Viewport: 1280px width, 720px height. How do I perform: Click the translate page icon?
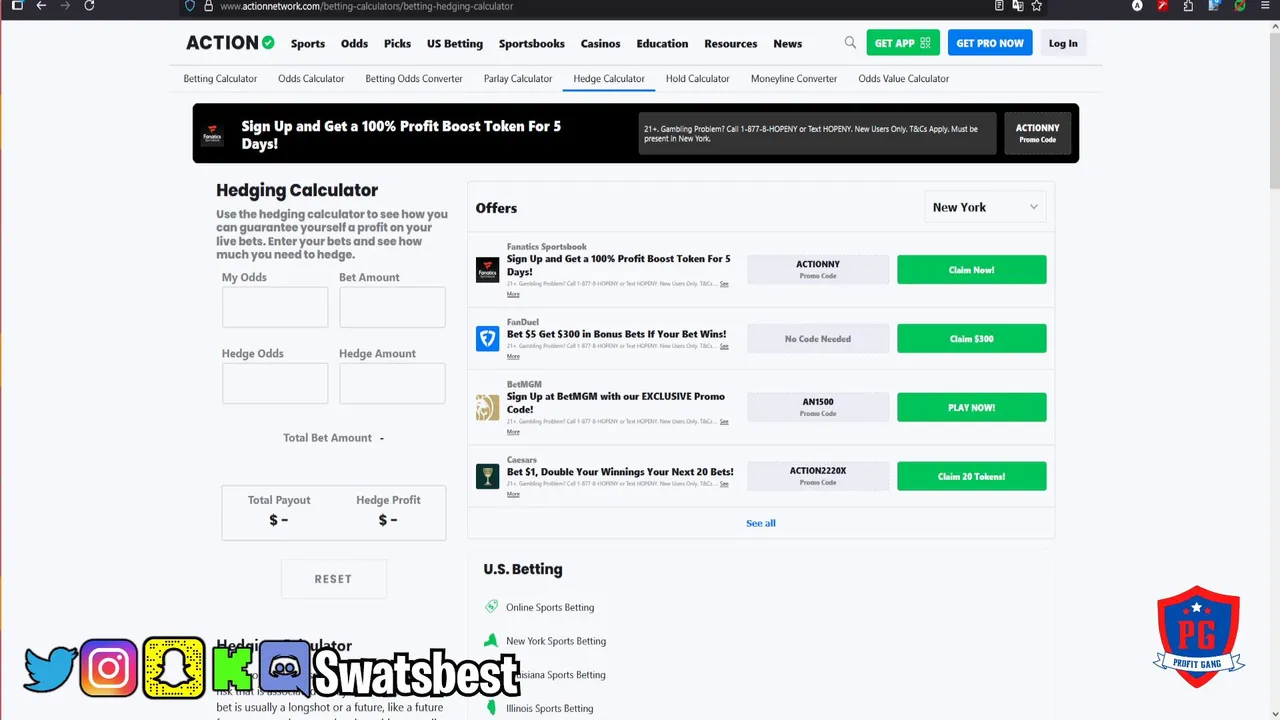tap(1018, 6)
